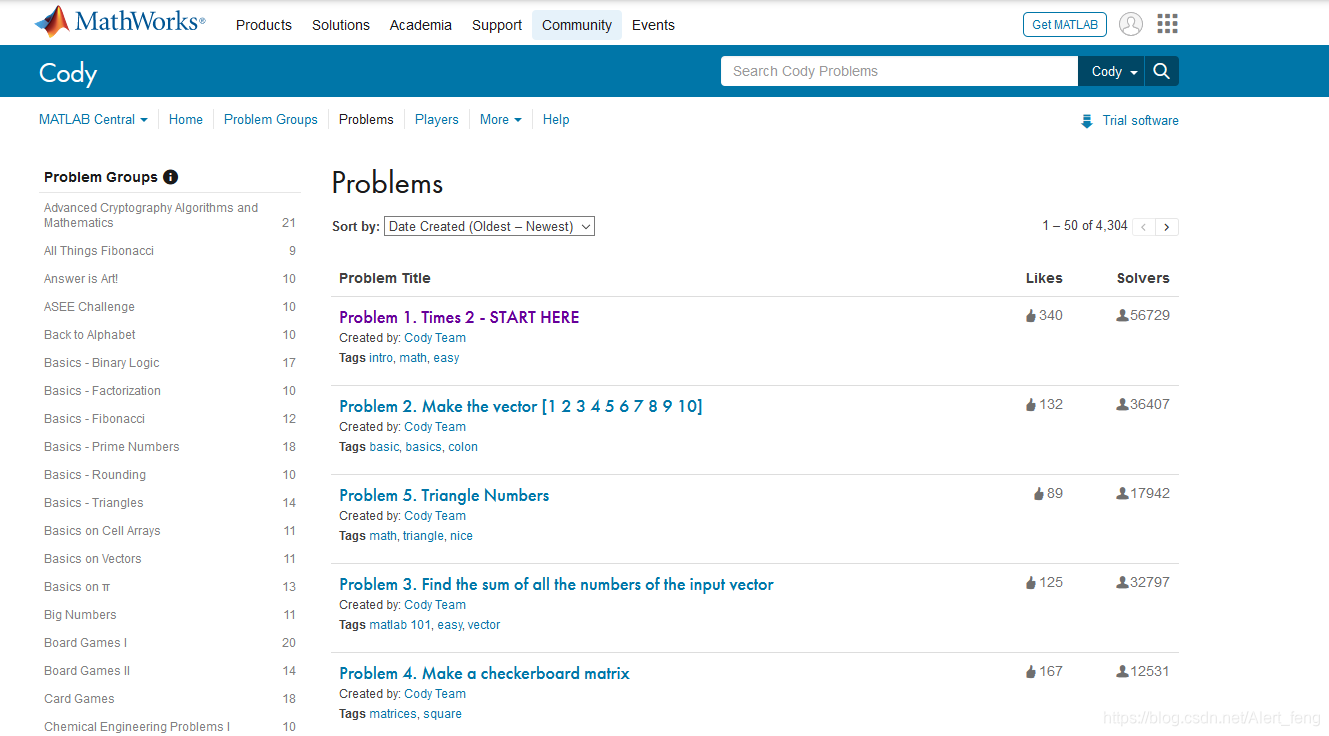Open Problem 1. Times 2 - START HERE
The image size is (1329, 736).
pyautogui.click(x=459, y=317)
